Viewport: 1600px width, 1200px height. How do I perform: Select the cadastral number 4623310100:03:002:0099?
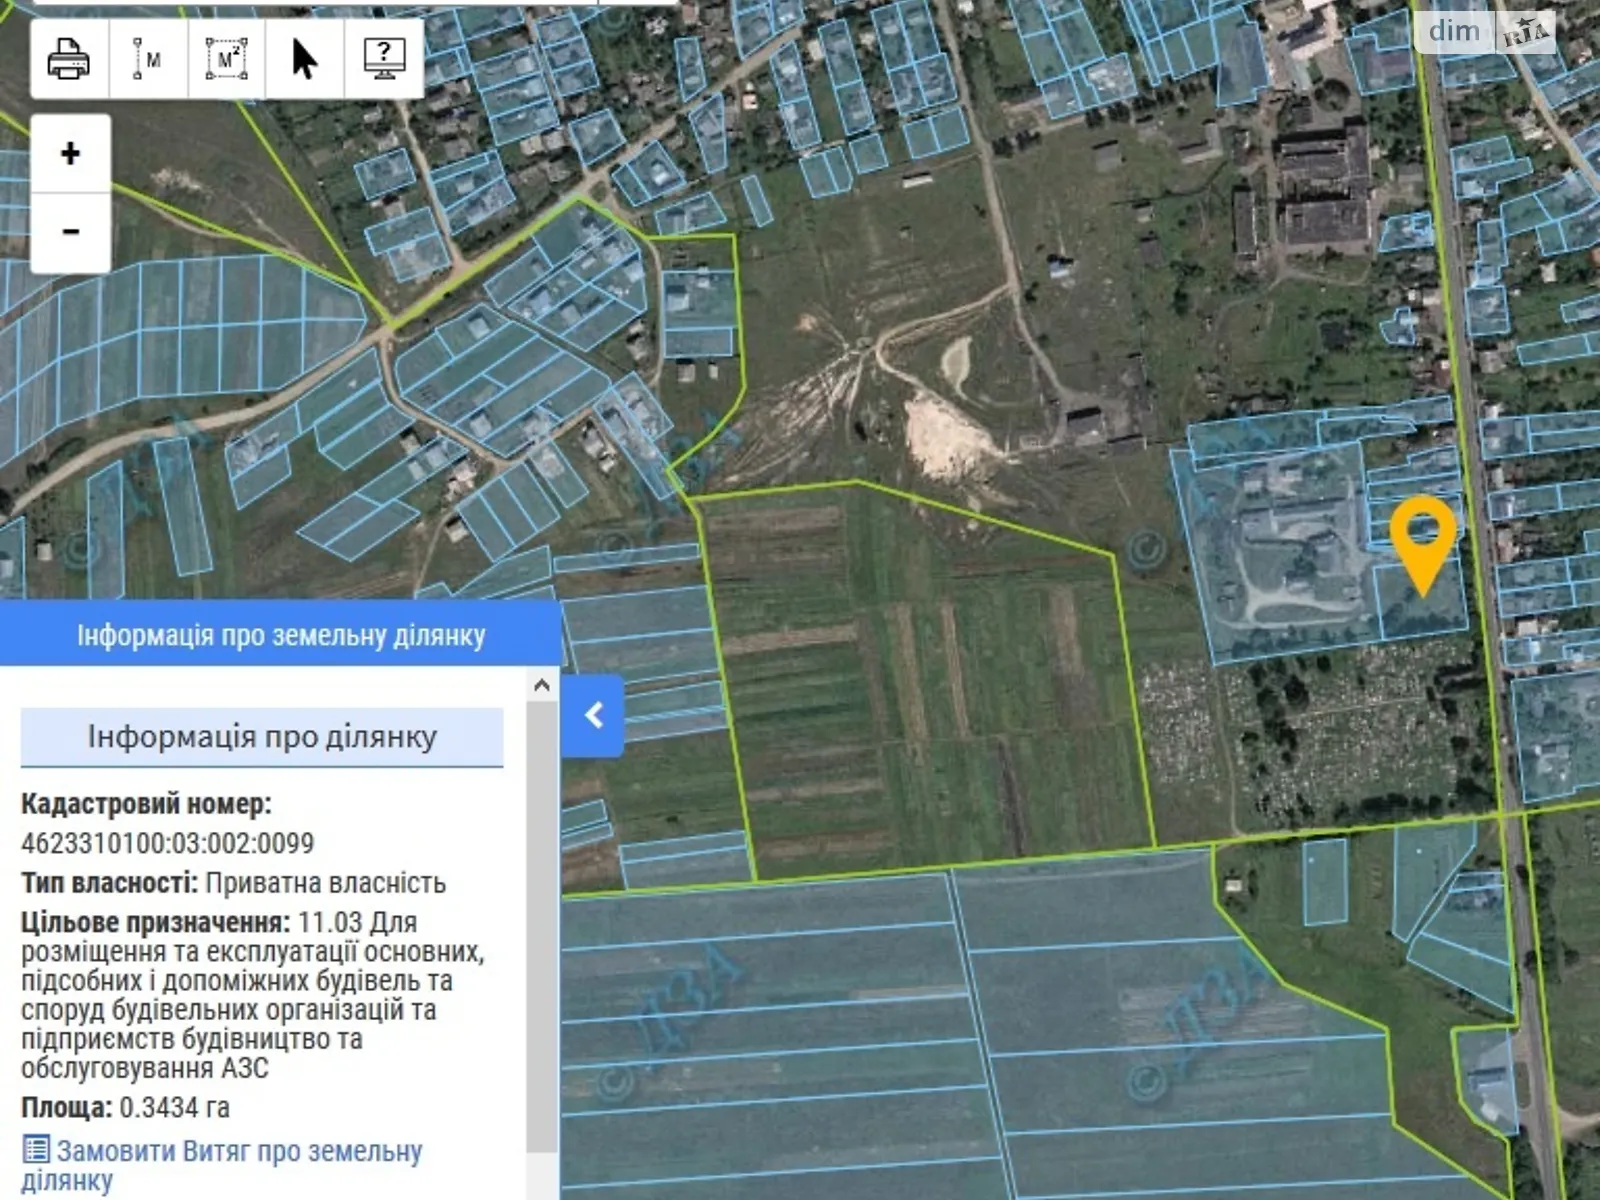click(x=168, y=843)
